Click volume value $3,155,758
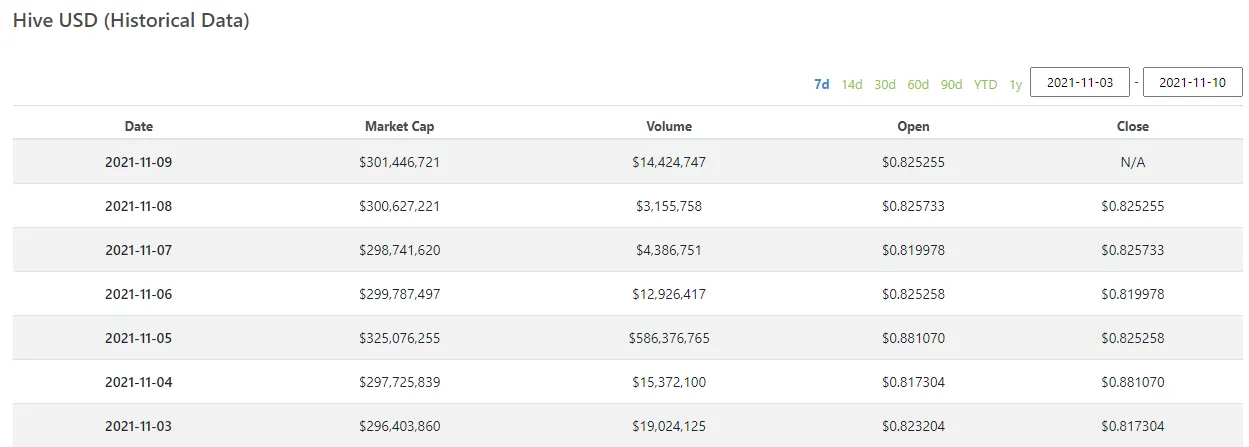 (x=669, y=206)
